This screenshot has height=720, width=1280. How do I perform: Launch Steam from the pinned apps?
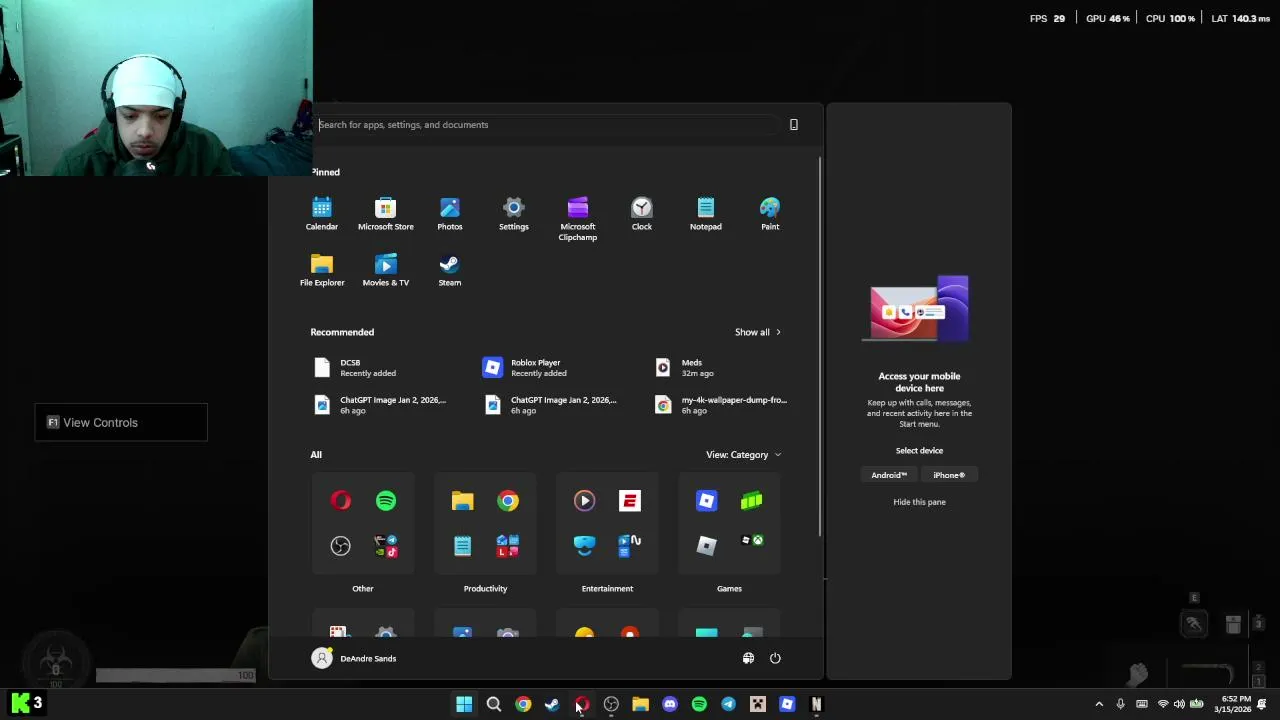click(449, 269)
